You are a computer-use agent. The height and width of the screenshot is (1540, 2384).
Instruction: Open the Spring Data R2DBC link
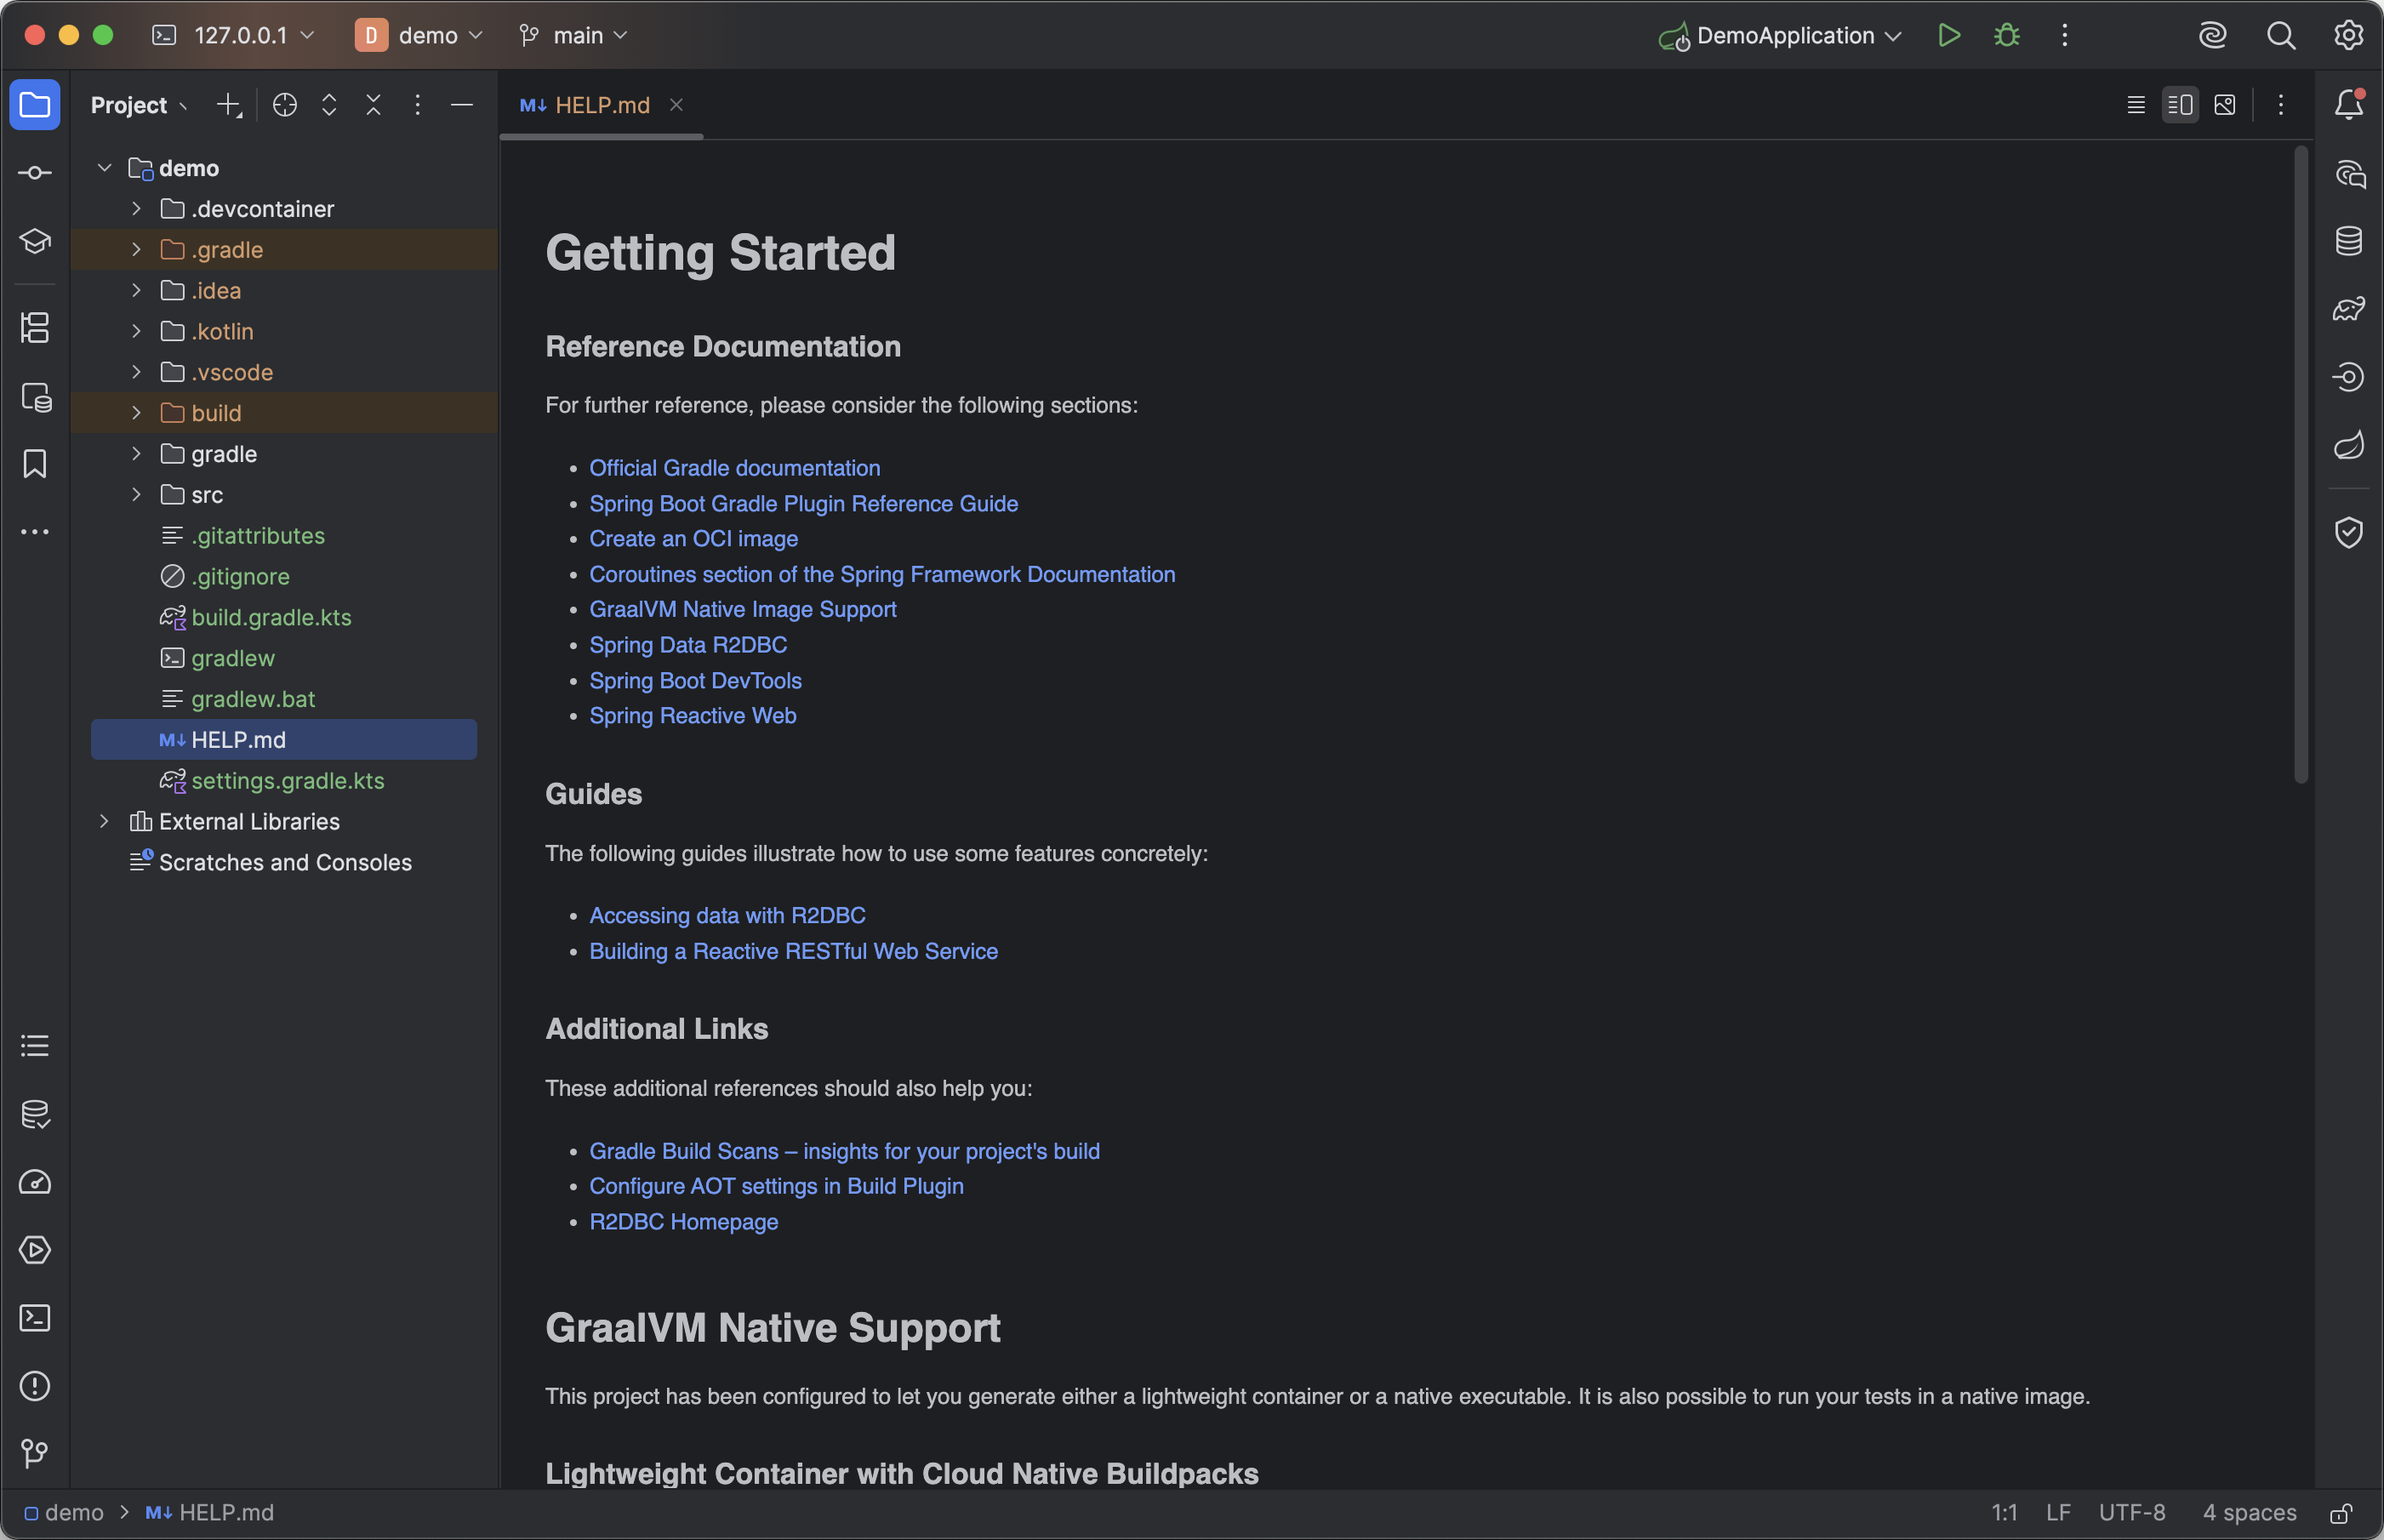point(687,645)
